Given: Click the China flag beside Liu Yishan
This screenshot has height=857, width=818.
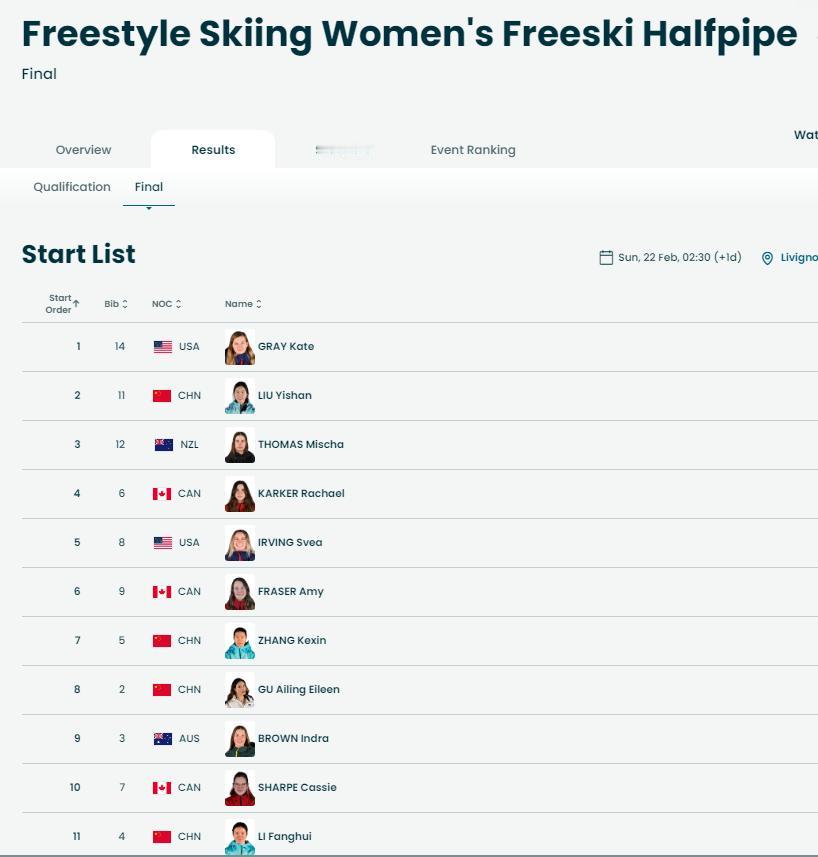Looking at the screenshot, I should (x=162, y=396).
